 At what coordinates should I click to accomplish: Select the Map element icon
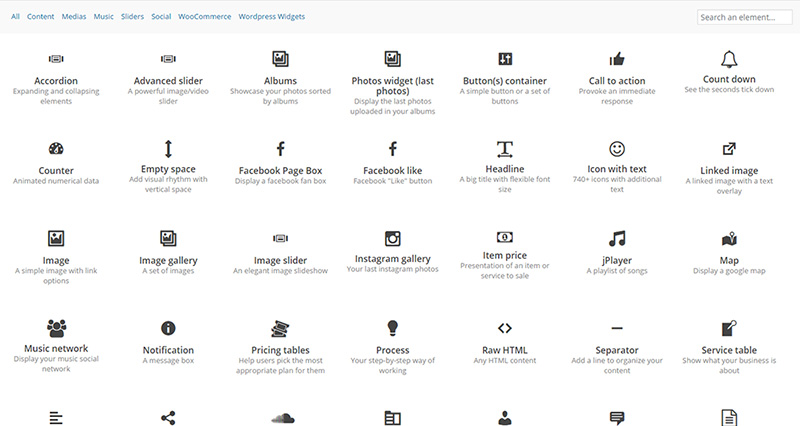coord(728,238)
